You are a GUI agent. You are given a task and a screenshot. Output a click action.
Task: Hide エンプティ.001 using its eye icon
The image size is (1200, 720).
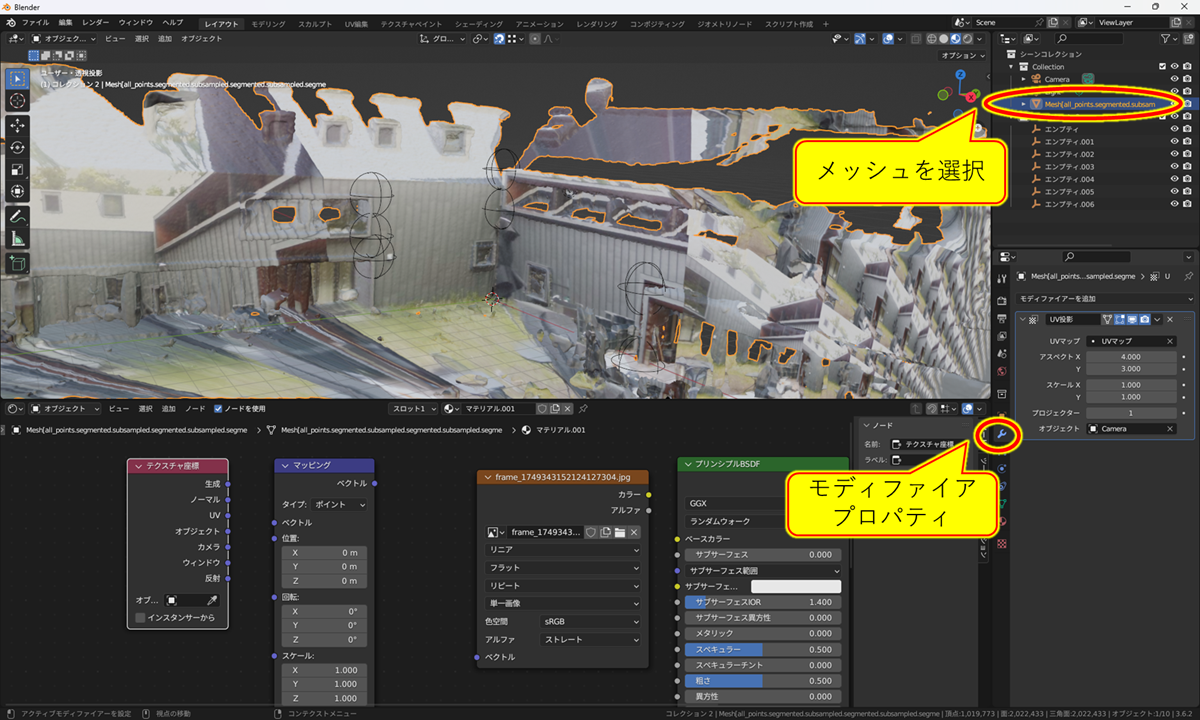coord(1174,142)
